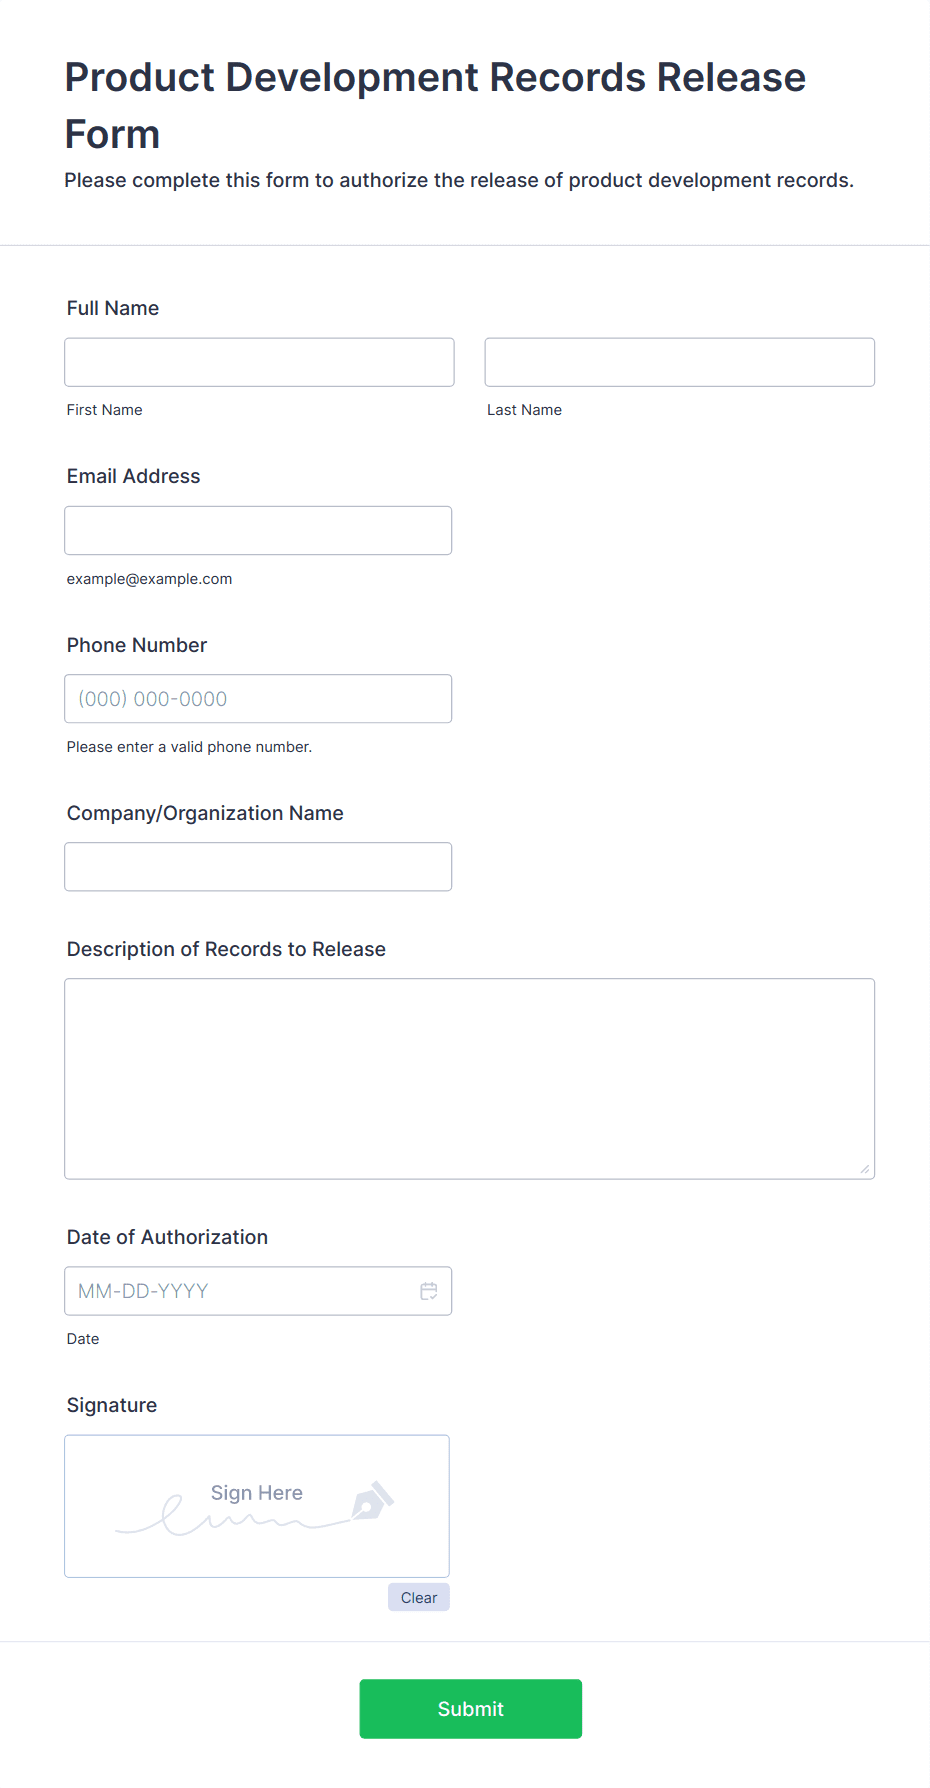Click the Phone Number label

tap(137, 645)
